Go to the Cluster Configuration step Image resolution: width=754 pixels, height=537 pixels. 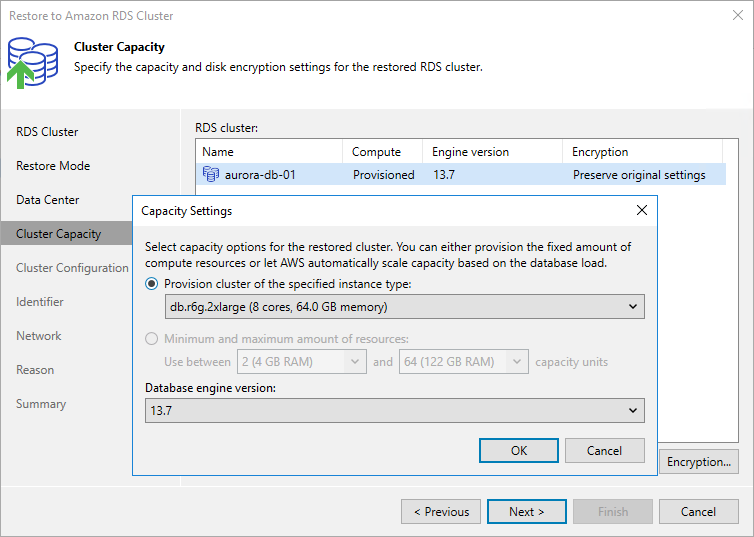click(x=72, y=268)
